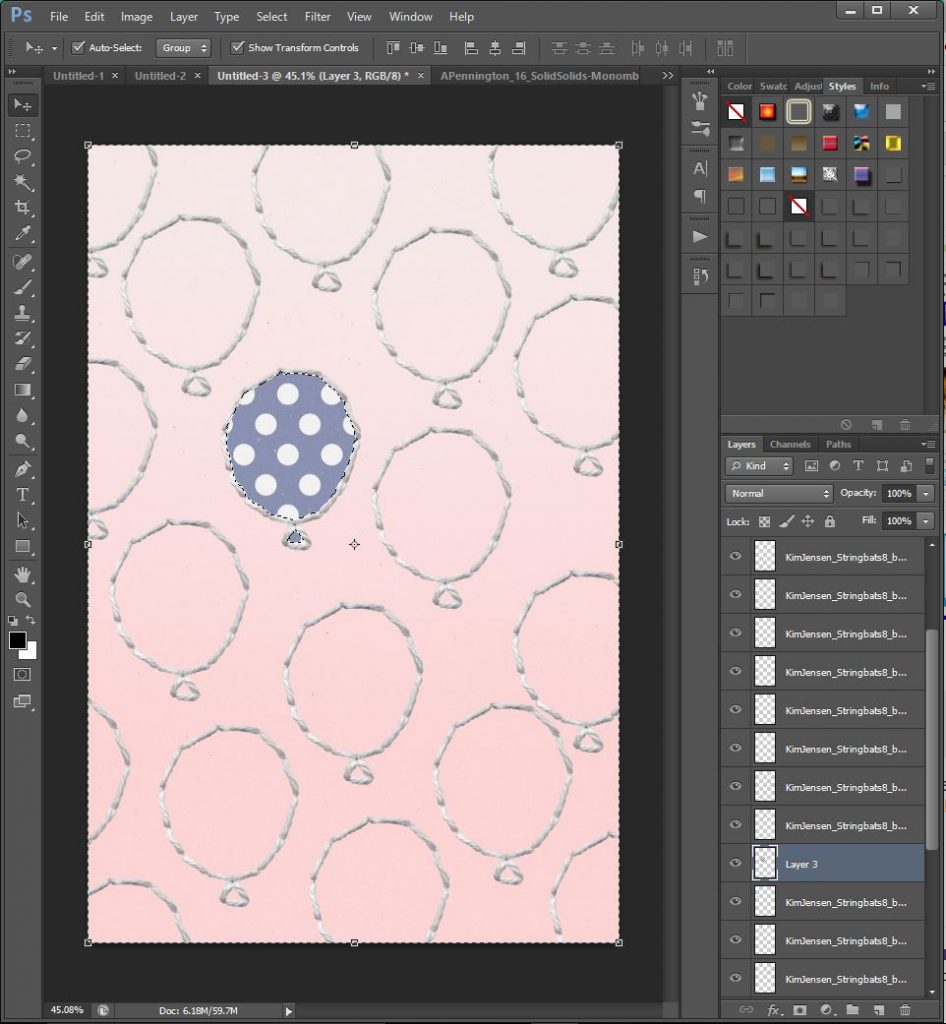Viewport: 946px width, 1024px height.
Task: Select the Crop tool
Action: 22,208
